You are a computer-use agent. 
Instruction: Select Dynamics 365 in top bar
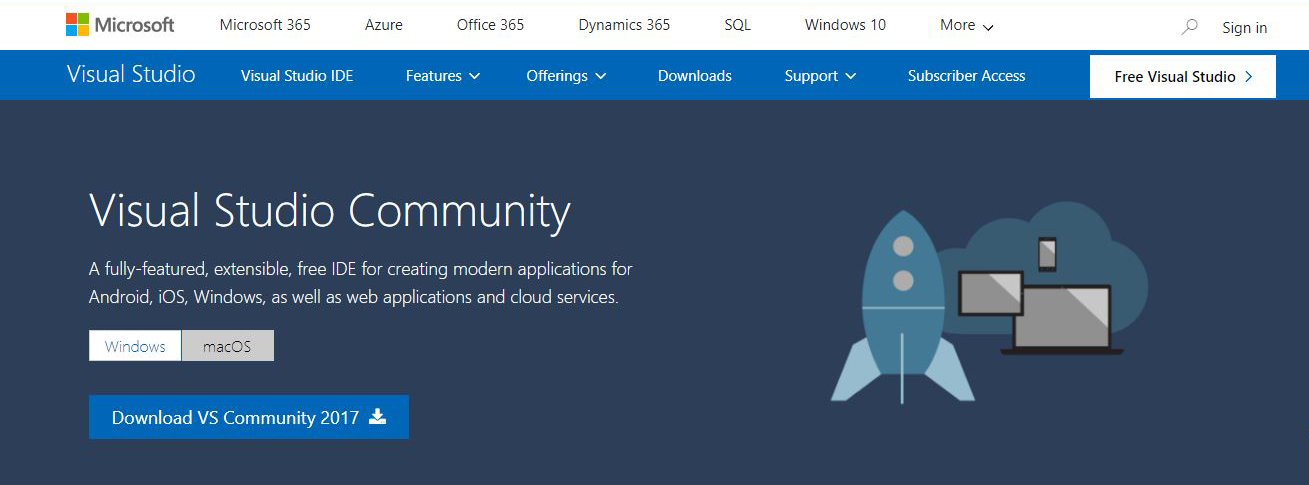tap(624, 25)
